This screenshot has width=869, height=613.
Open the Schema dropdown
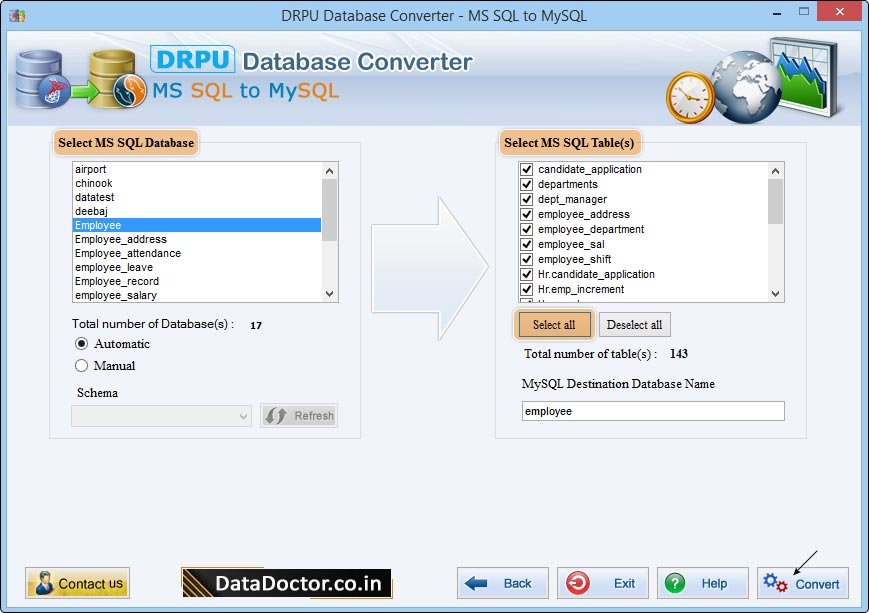(239, 415)
